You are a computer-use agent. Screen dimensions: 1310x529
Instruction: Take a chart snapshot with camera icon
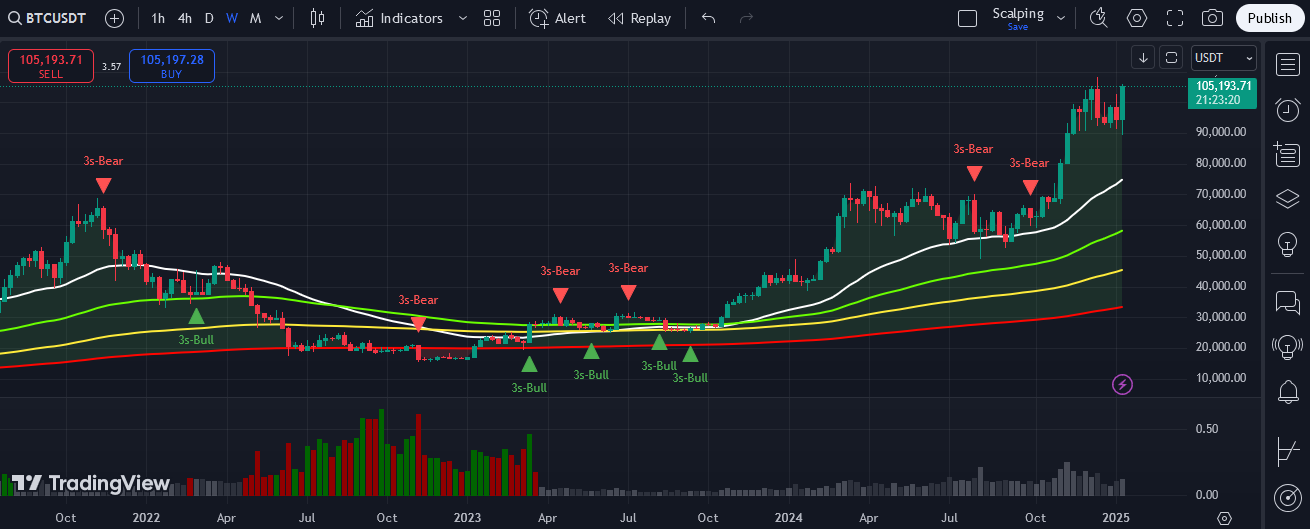coord(1212,18)
